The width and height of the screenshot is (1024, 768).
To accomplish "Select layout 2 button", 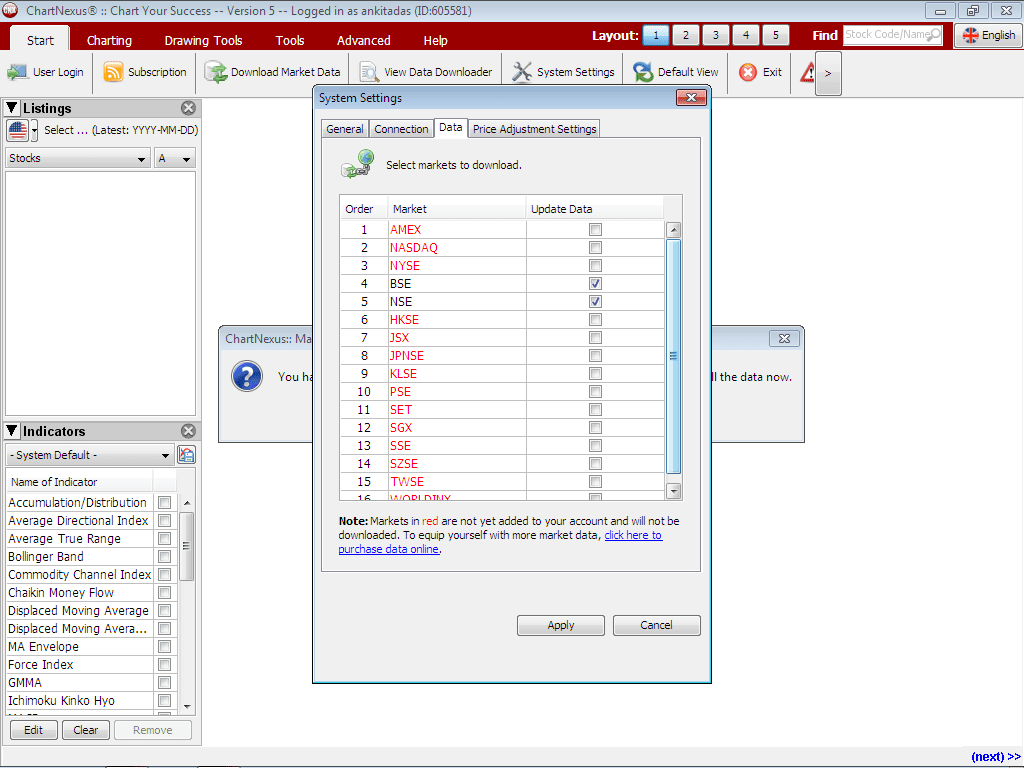I will (x=686, y=35).
